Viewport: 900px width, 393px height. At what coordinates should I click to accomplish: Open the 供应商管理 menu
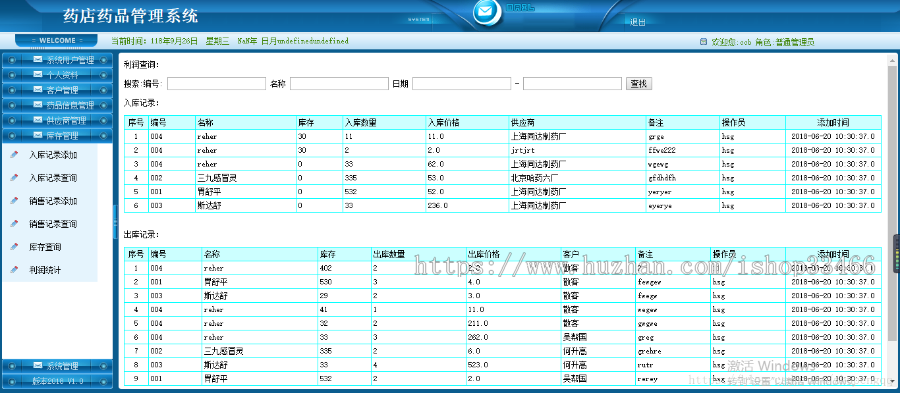57,120
